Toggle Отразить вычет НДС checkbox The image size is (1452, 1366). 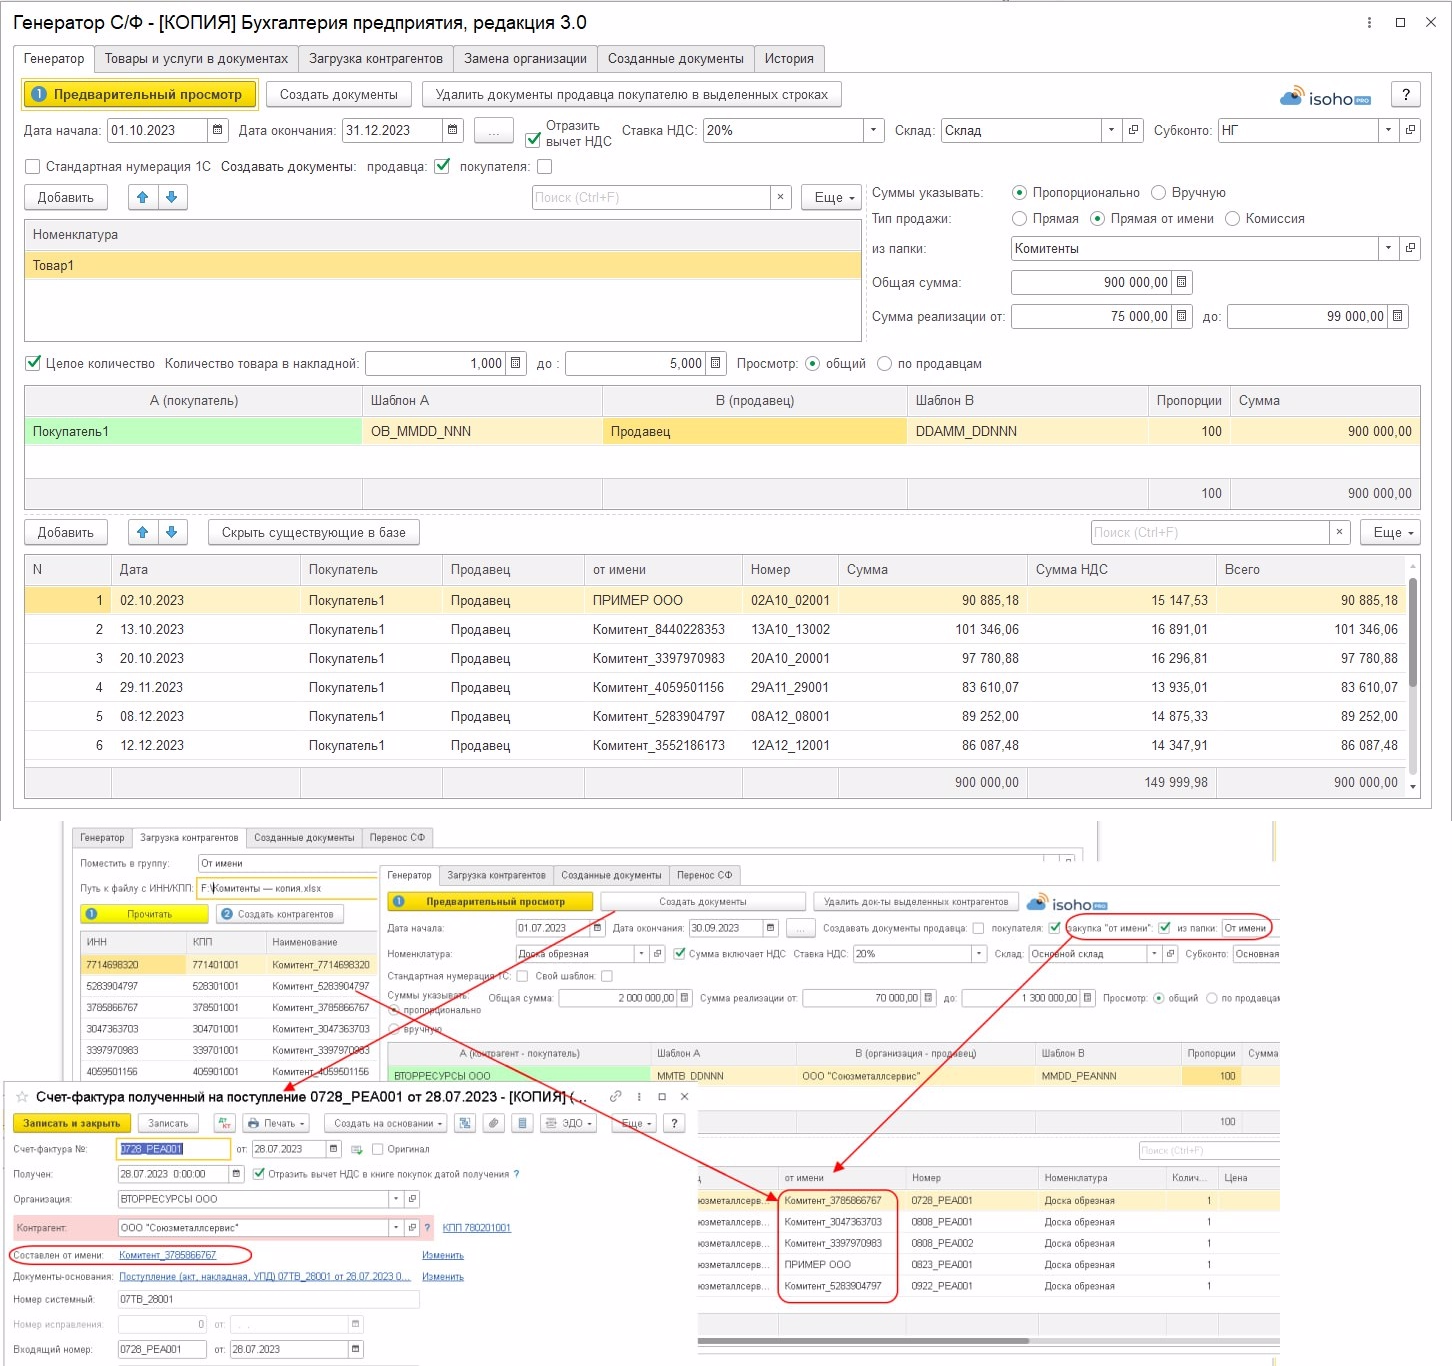533,139
